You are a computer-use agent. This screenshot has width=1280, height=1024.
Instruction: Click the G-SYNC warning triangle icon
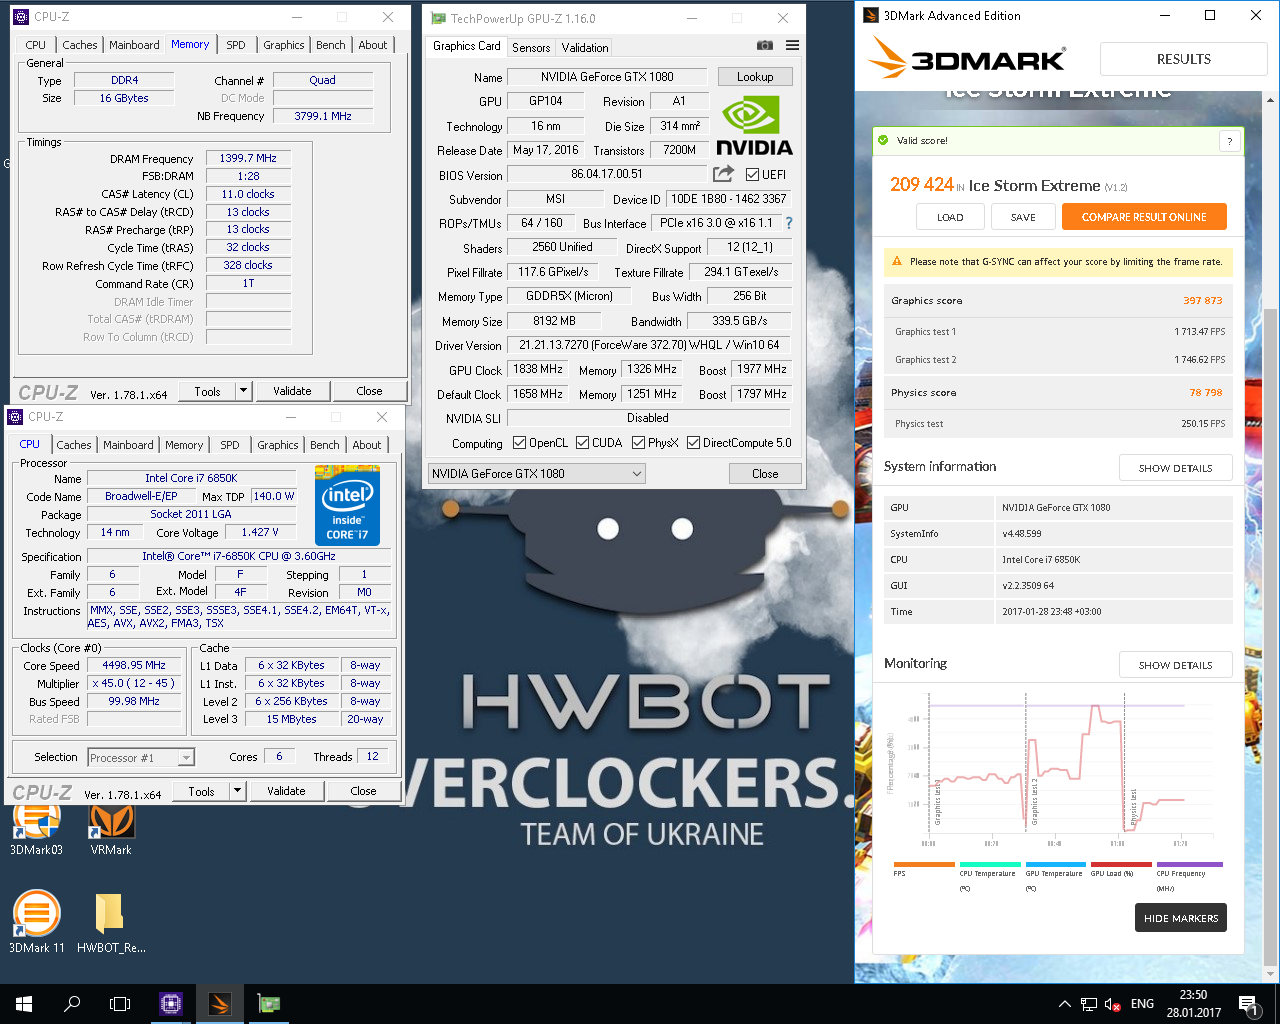896,261
